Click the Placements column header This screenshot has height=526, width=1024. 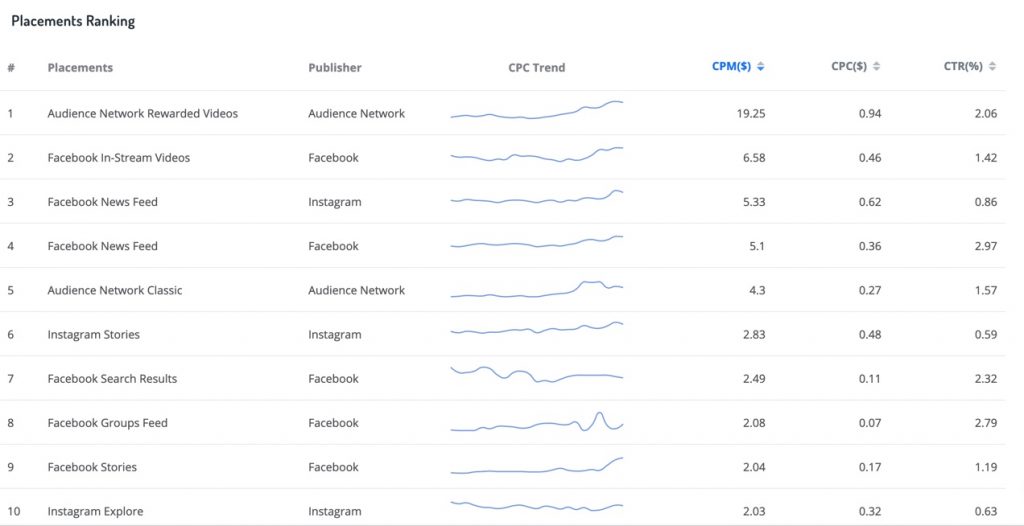click(80, 67)
